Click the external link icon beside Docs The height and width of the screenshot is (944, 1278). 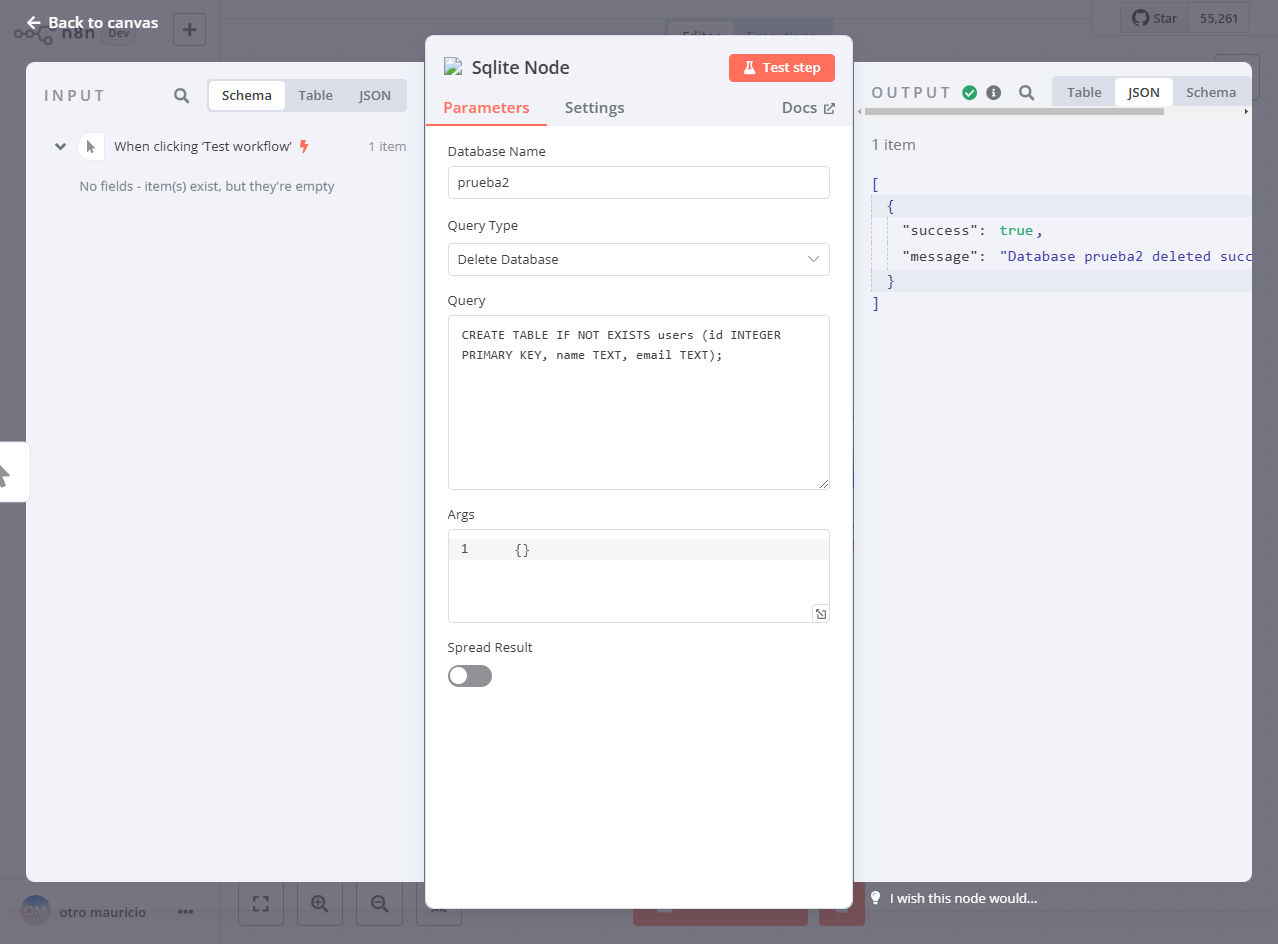click(x=828, y=108)
